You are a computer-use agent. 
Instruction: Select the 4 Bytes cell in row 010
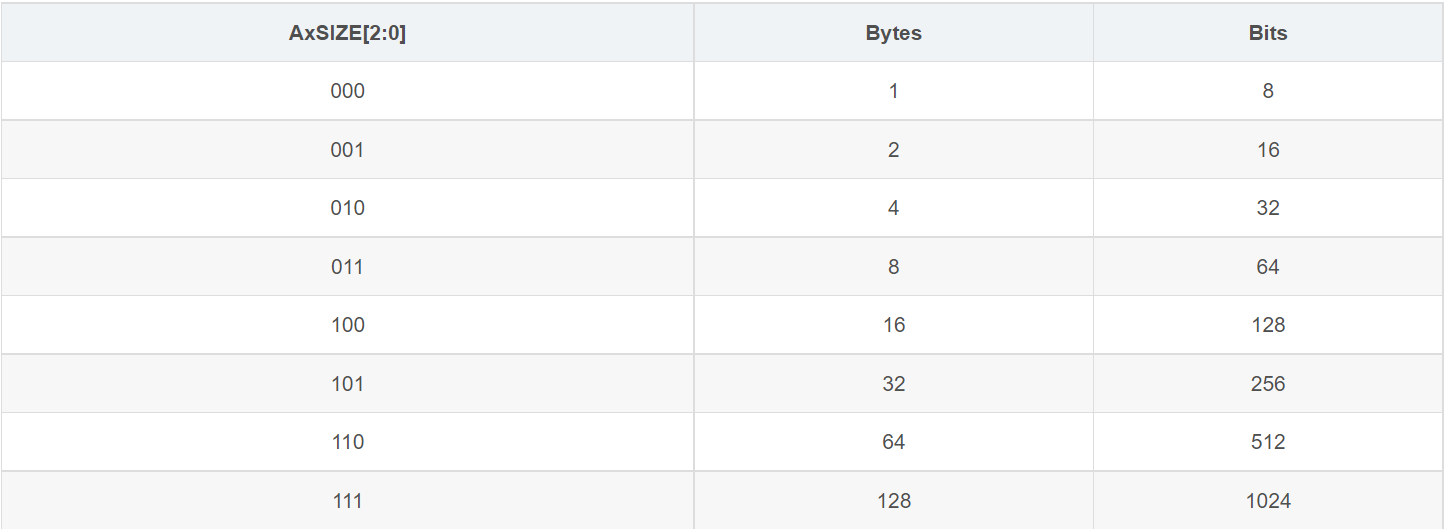pos(893,208)
